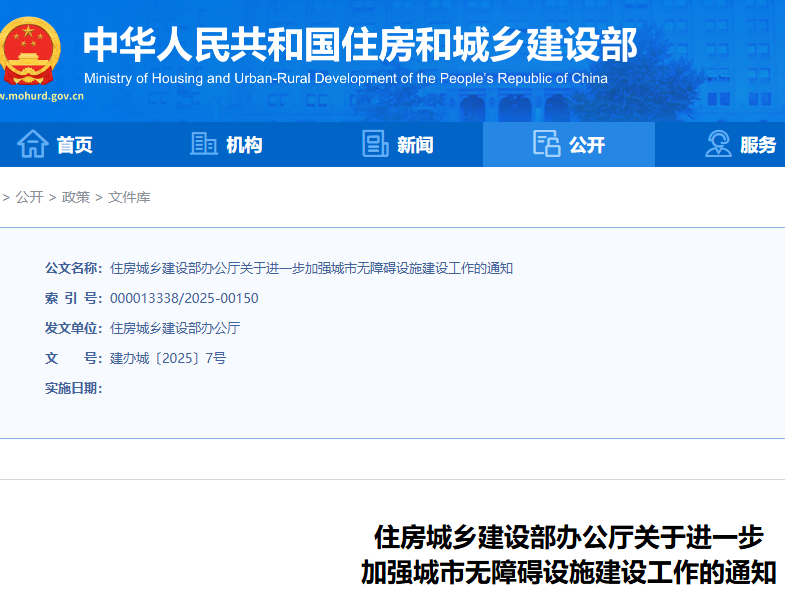Viewport: 785px width, 612px height.
Task: Select the document number 建办城〔2025〕7号
Action: pos(168,359)
